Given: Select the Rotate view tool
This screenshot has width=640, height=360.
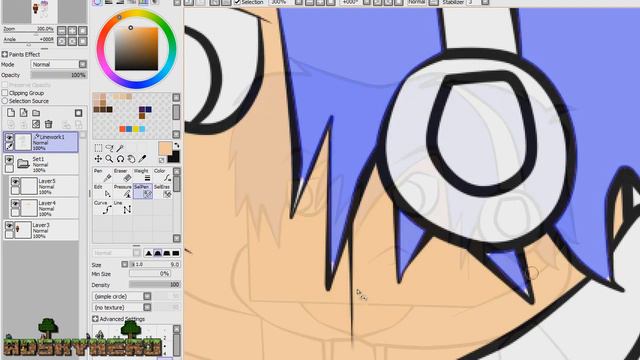Looking at the screenshot, I should 120,159.
